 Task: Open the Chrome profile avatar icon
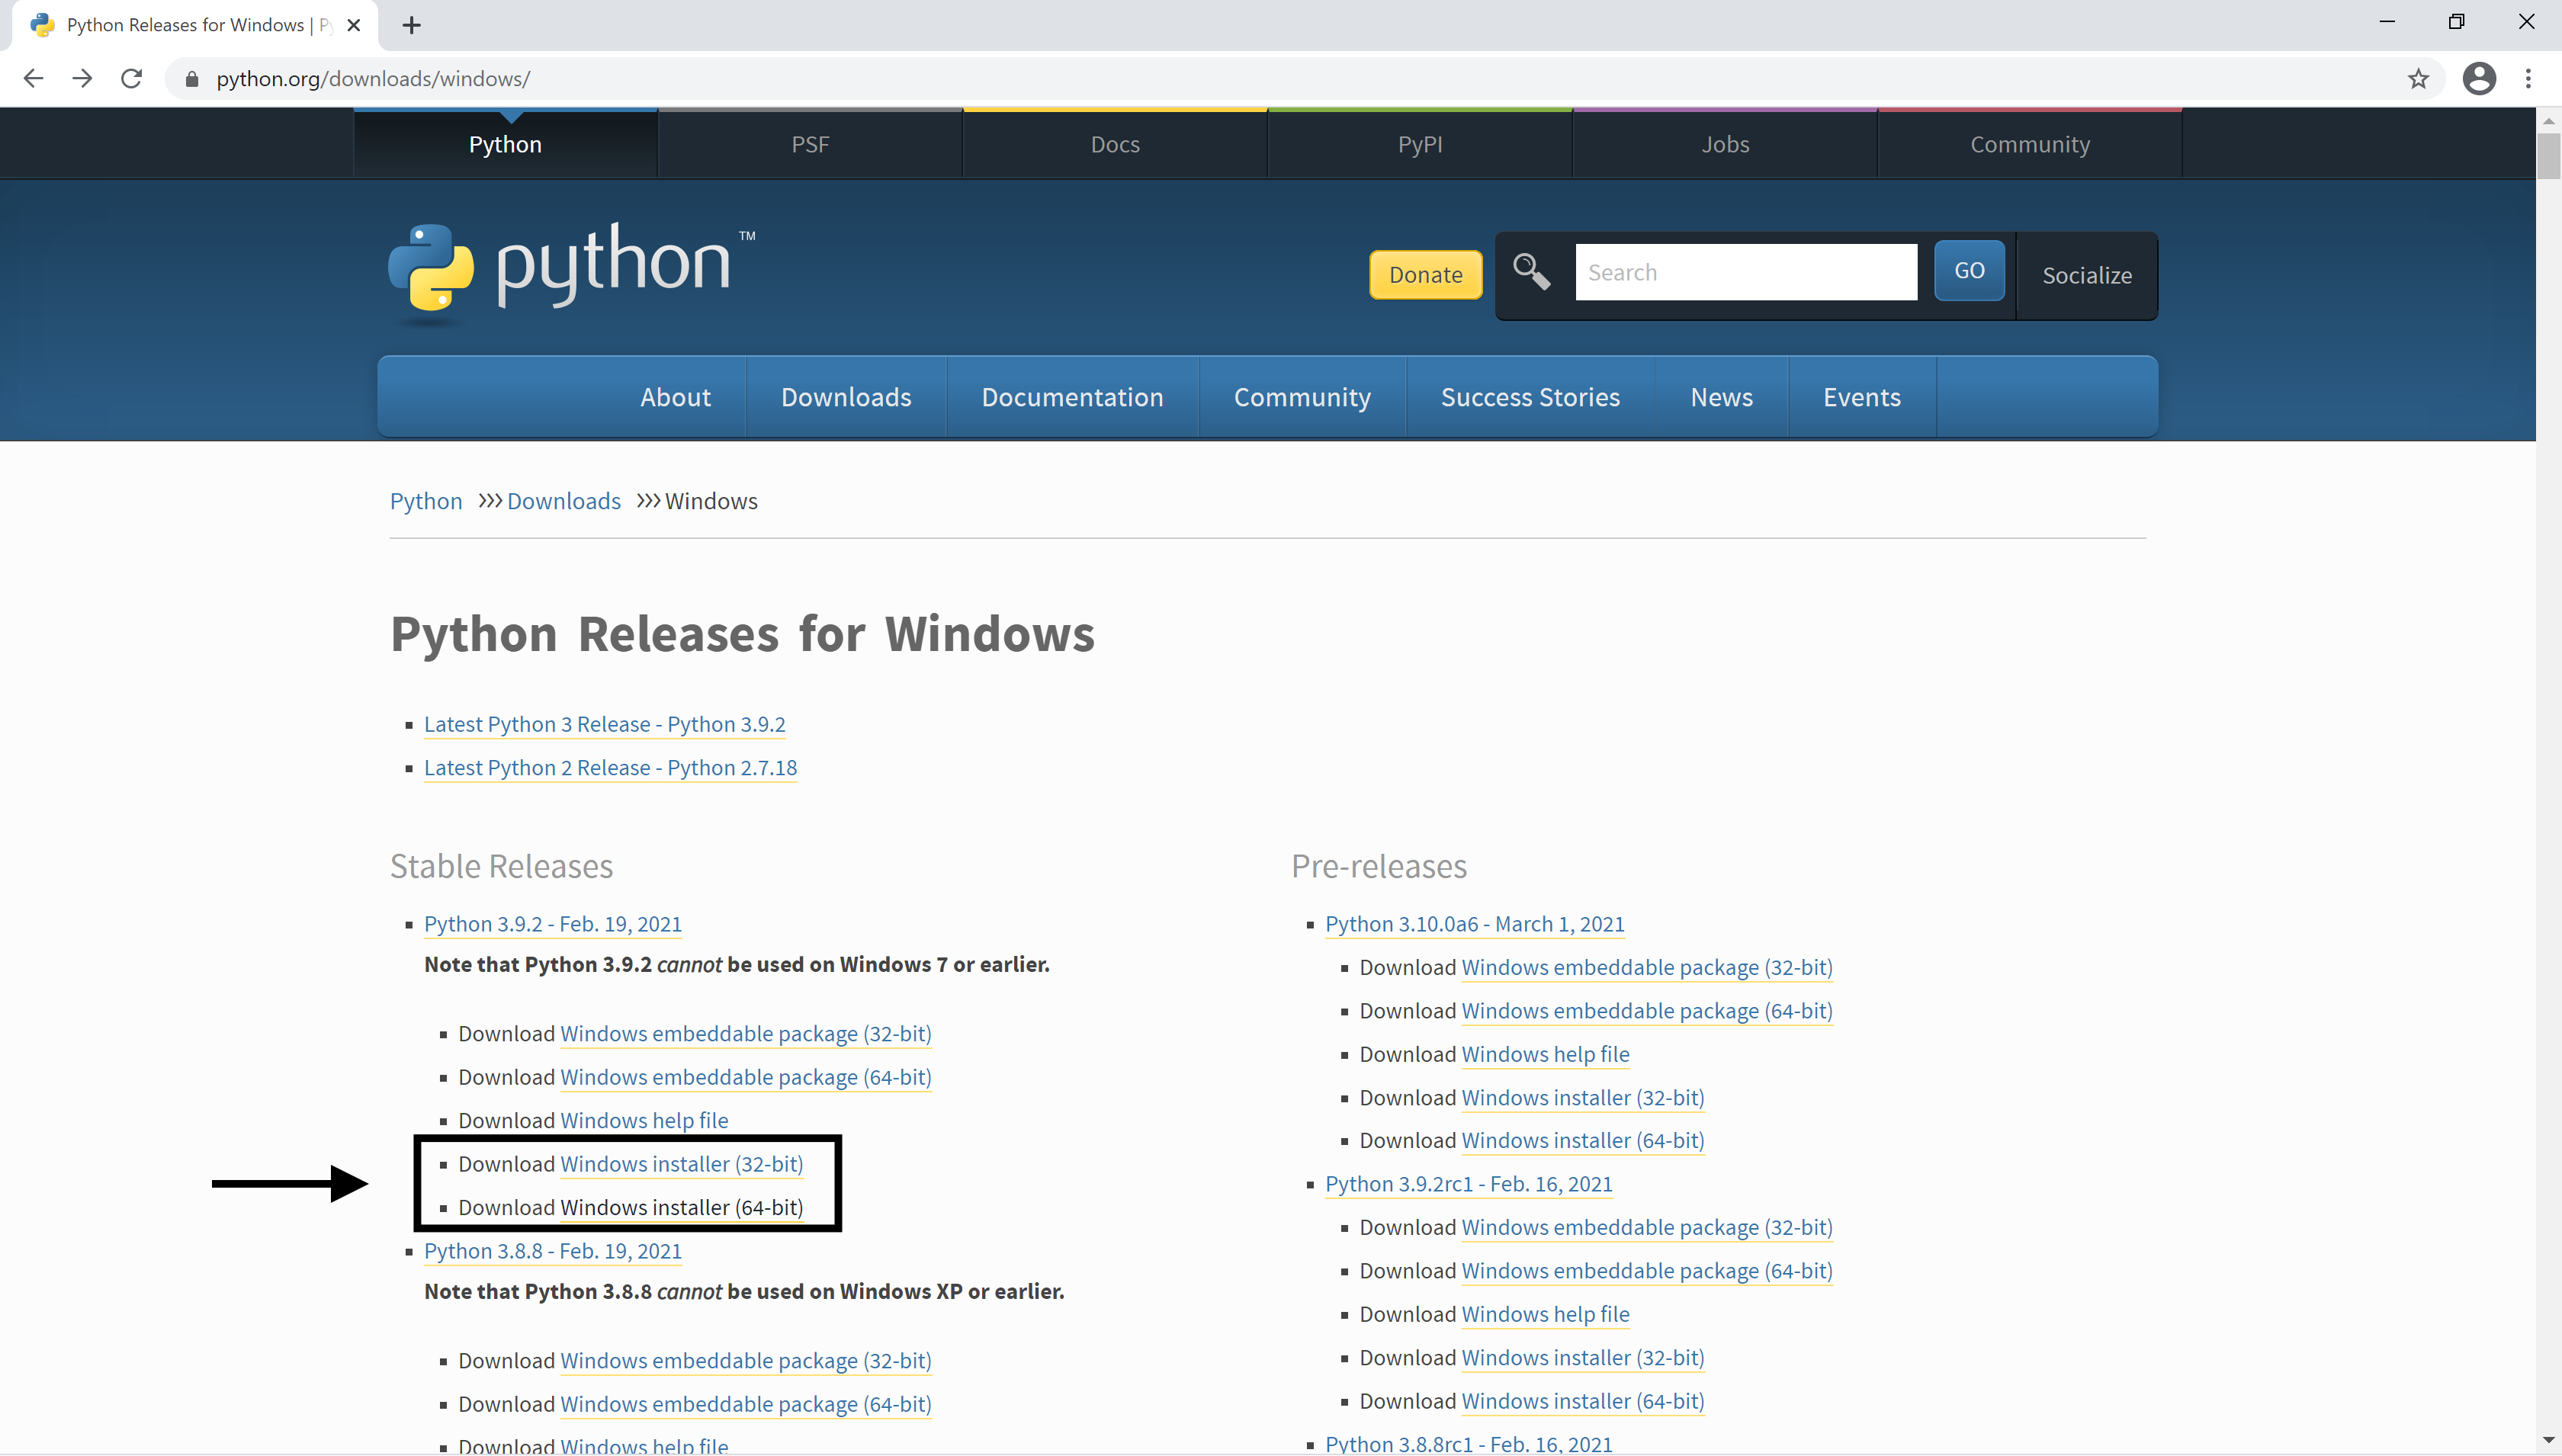[x=2479, y=78]
